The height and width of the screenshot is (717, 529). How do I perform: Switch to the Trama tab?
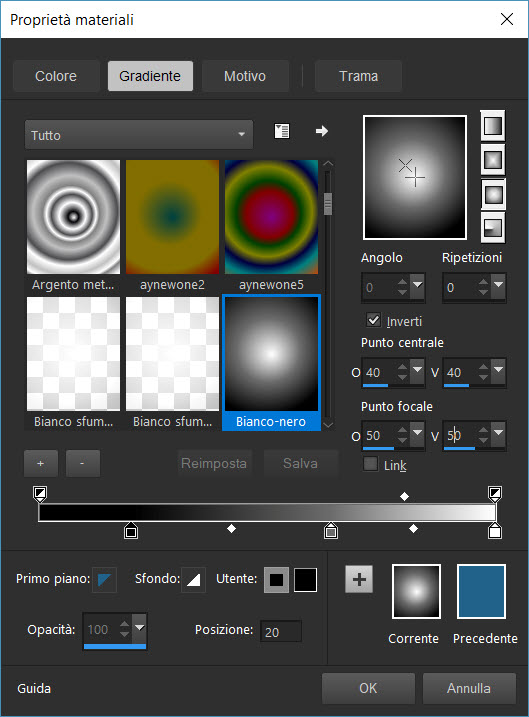[x=358, y=76]
